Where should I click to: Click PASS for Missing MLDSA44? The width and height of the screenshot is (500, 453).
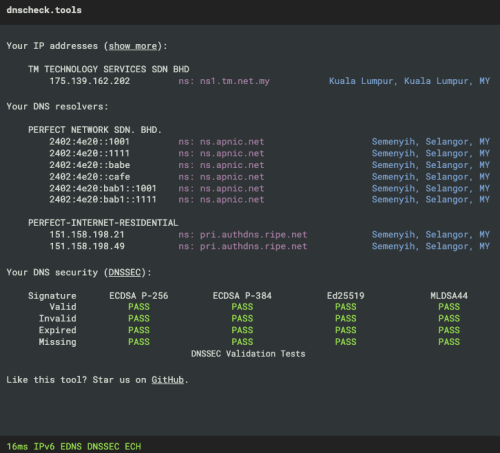449,342
